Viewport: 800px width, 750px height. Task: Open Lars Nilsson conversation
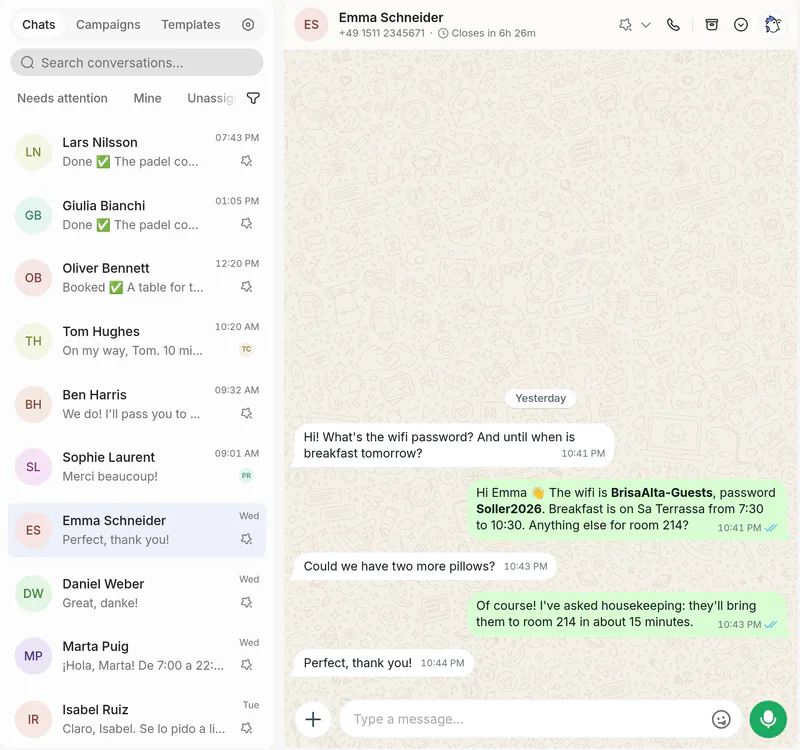[x=137, y=152]
